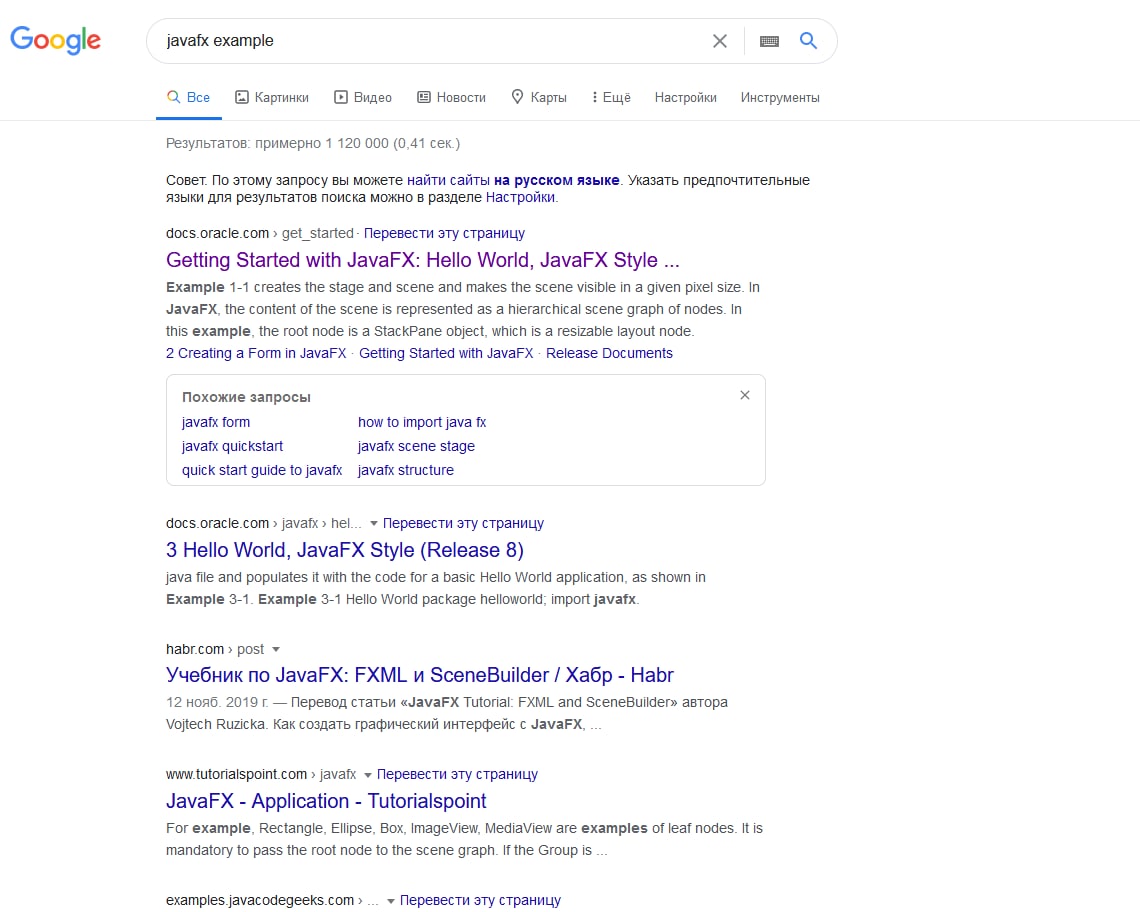Expand dropdown arrow next to examples.javacodegeeks.com

(391, 900)
